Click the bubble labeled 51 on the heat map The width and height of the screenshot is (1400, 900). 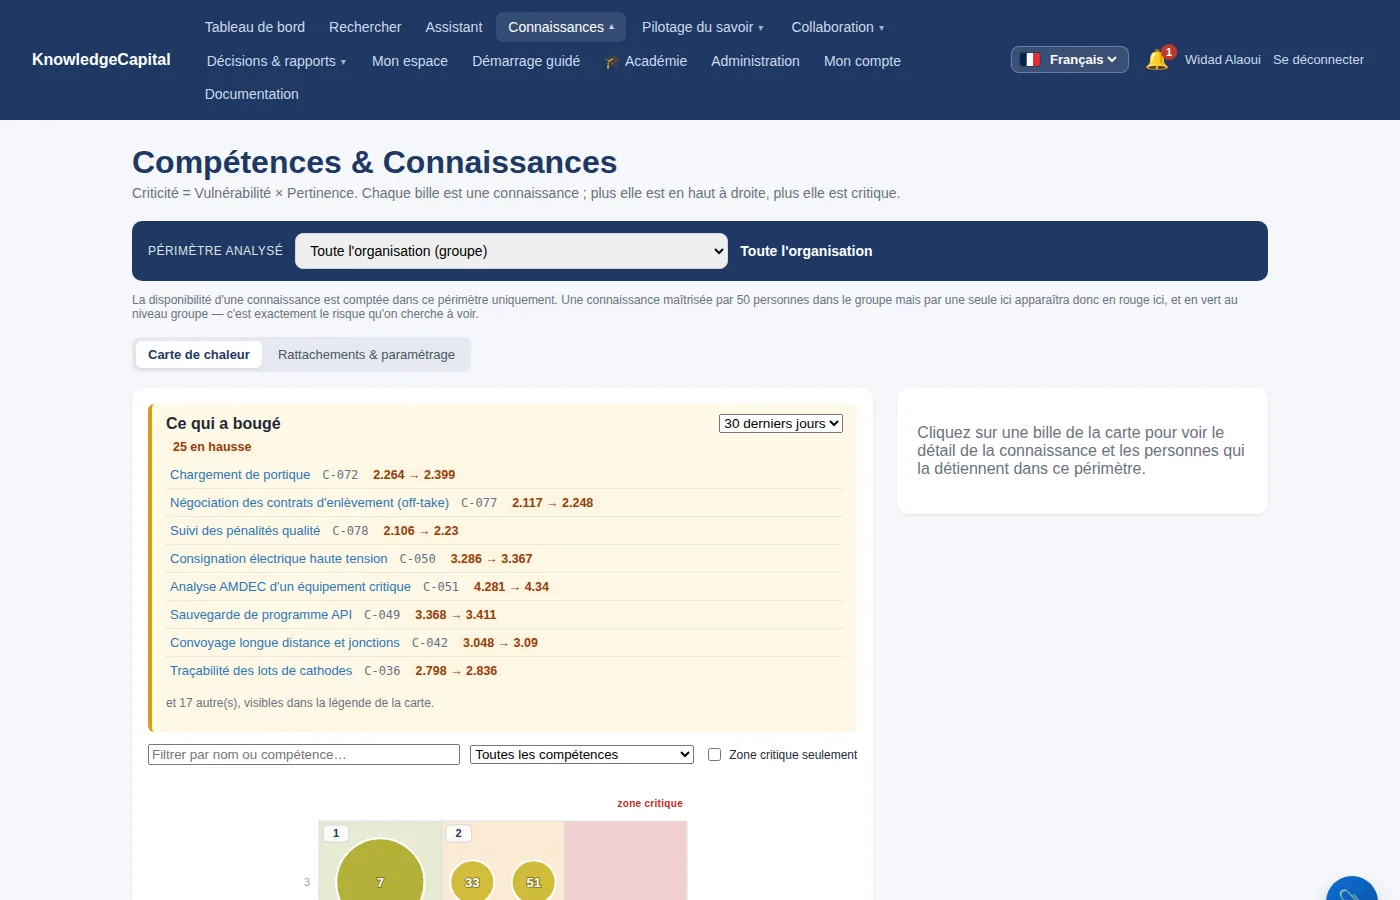pyautogui.click(x=533, y=881)
